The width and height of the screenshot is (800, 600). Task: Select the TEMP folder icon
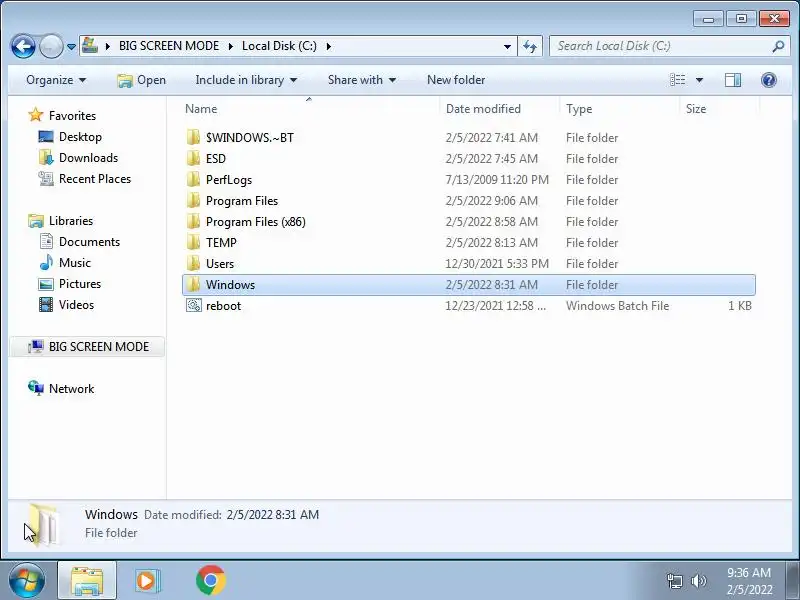tap(193, 242)
